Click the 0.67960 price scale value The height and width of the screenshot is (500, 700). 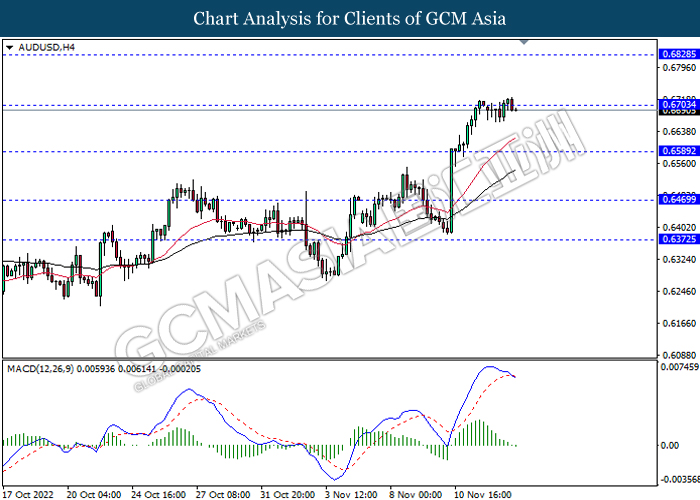tap(679, 68)
